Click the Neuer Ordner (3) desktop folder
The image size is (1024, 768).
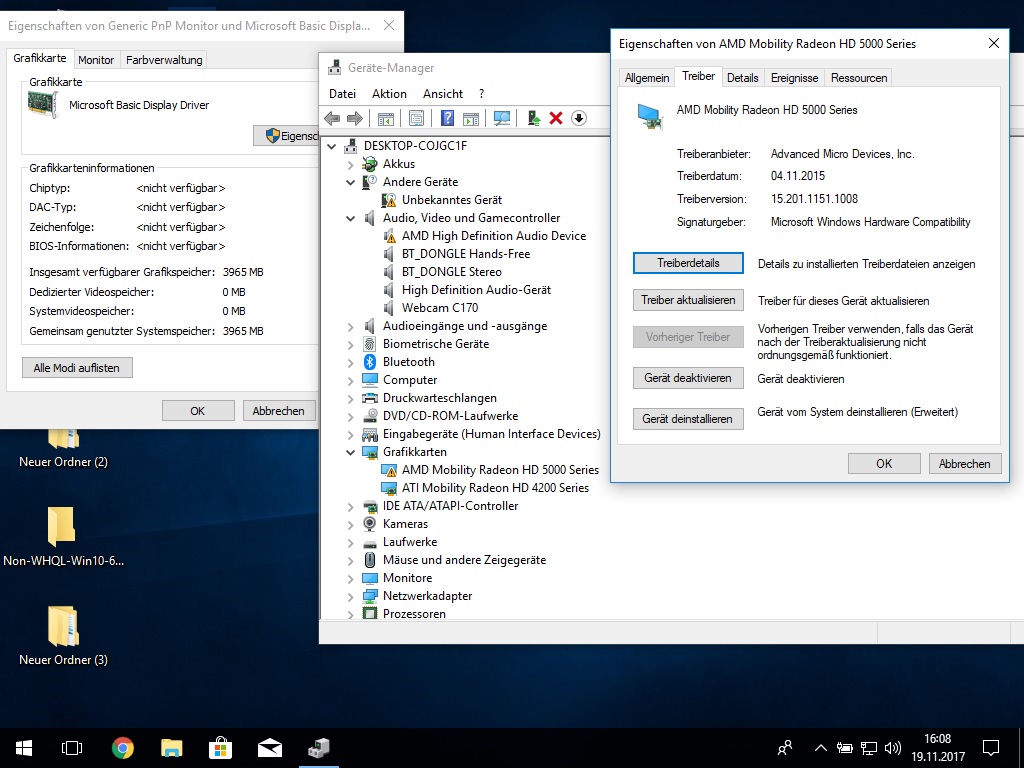click(x=63, y=635)
